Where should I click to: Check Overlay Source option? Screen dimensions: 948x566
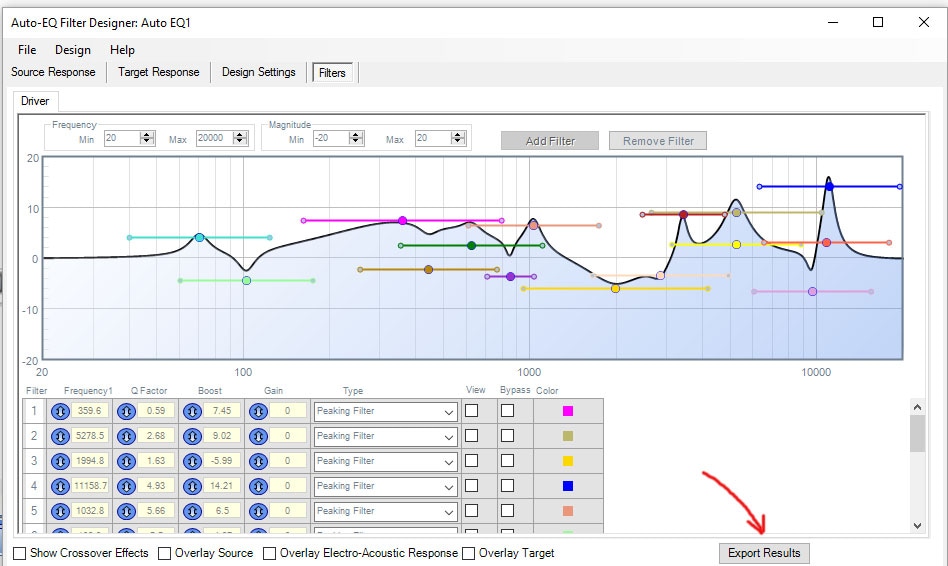coord(164,553)
